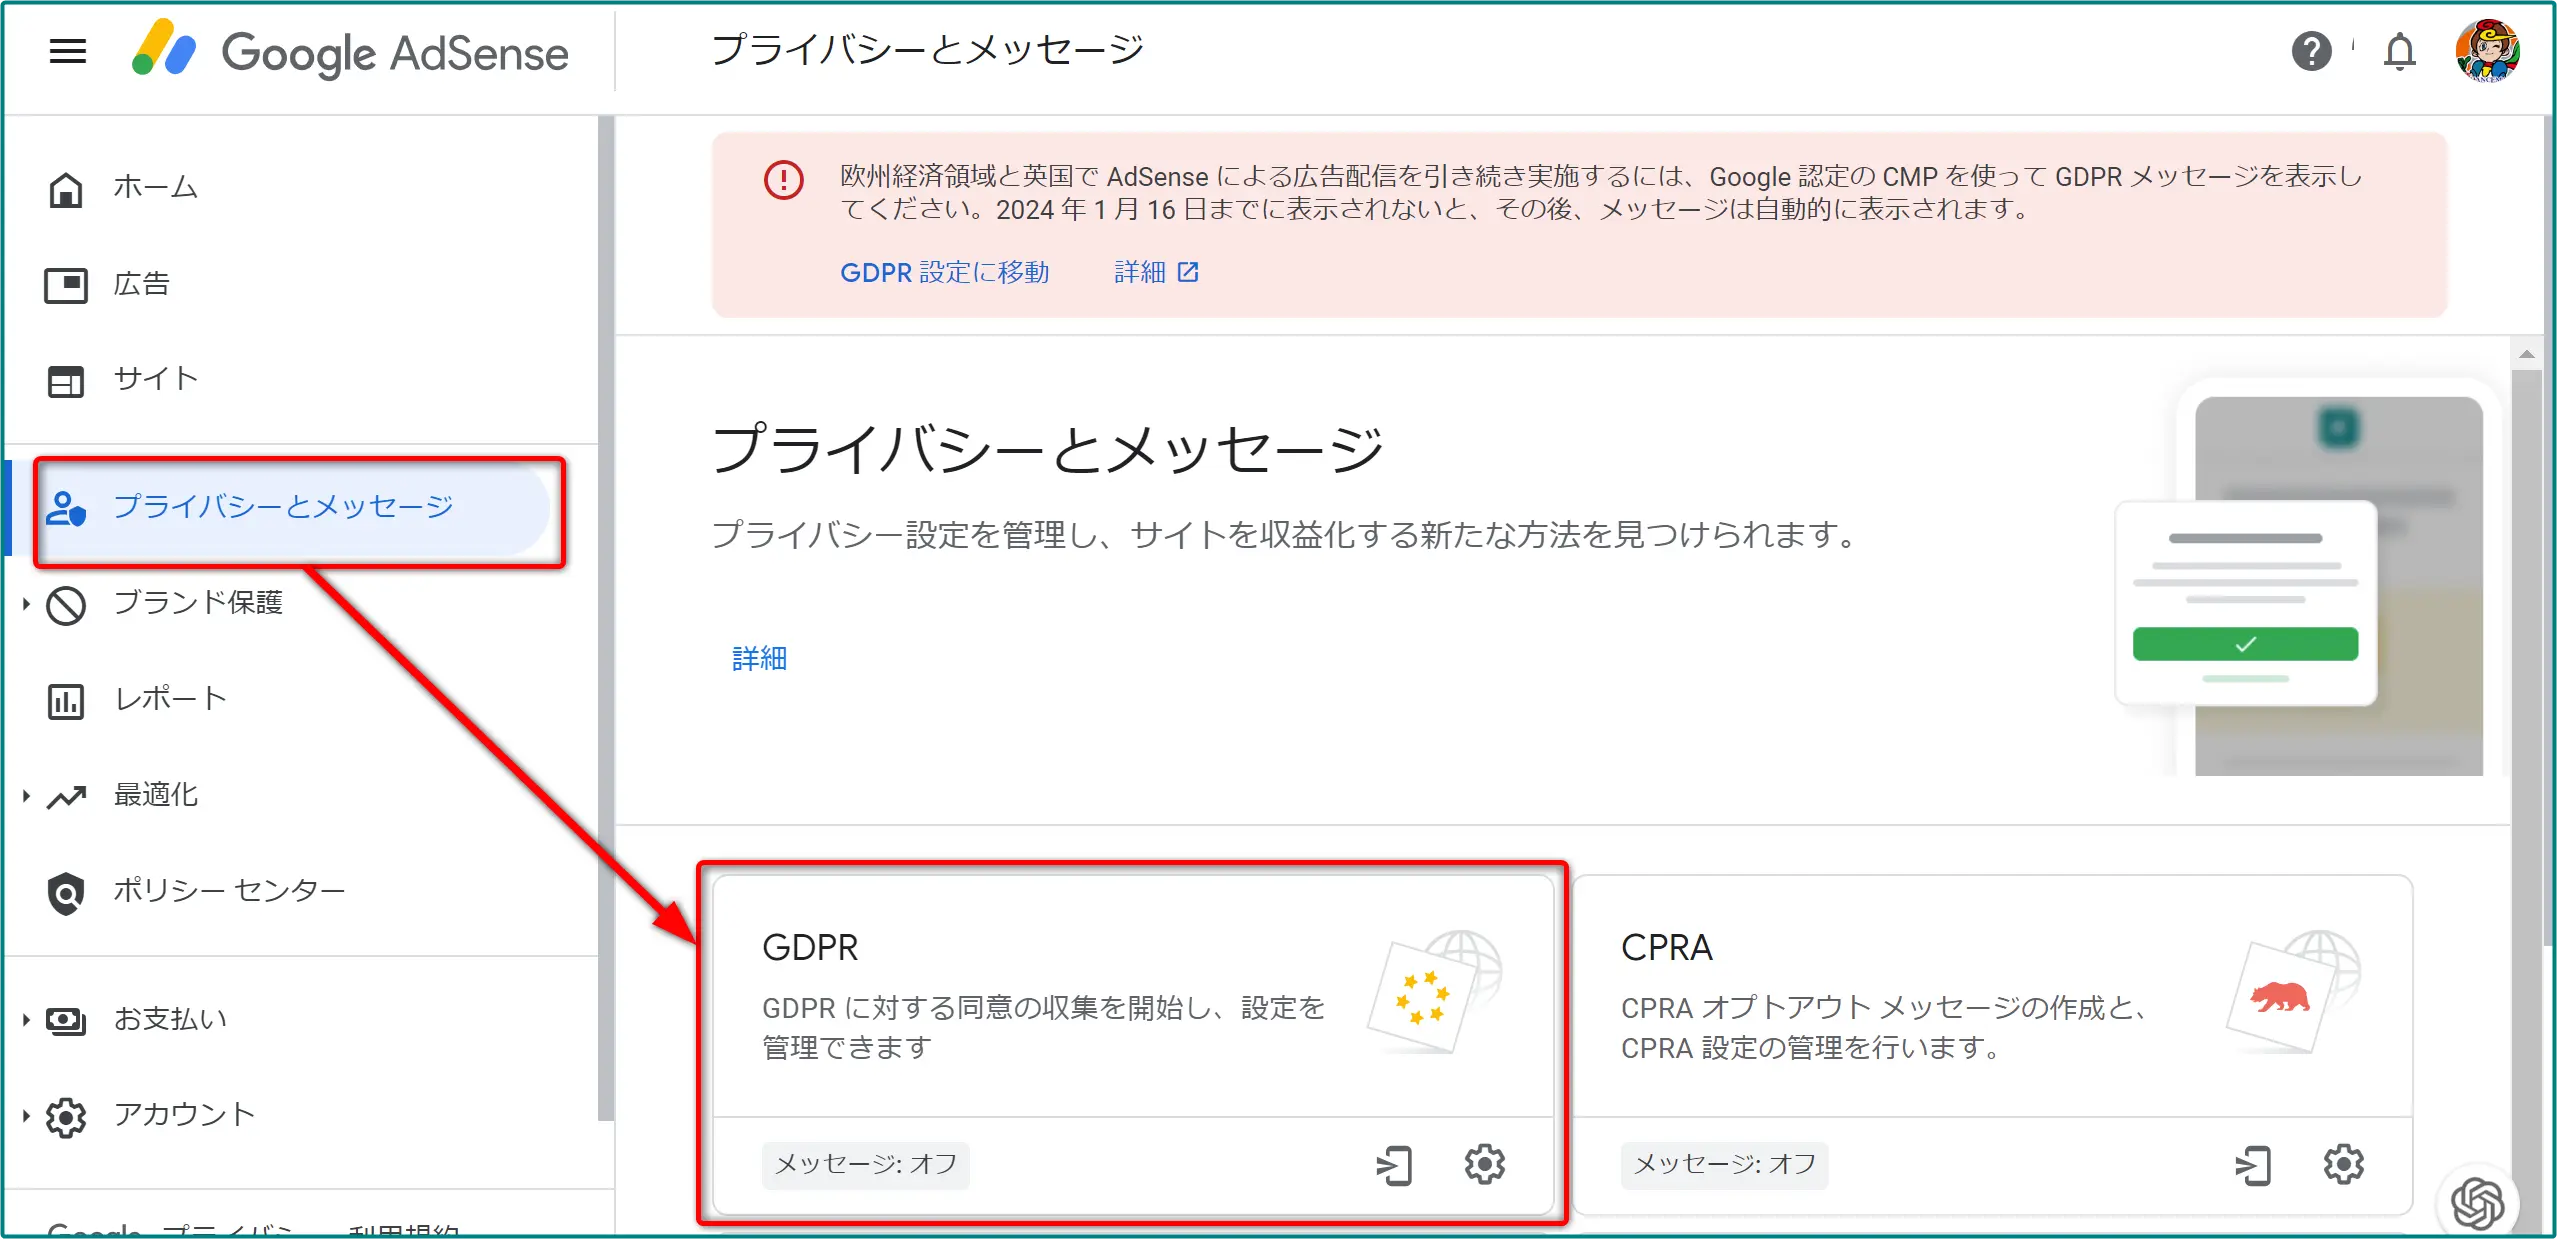This screenshot has width=2557, height=1239.
Task: Click the help question mark icon
Action: (2311, 51)
